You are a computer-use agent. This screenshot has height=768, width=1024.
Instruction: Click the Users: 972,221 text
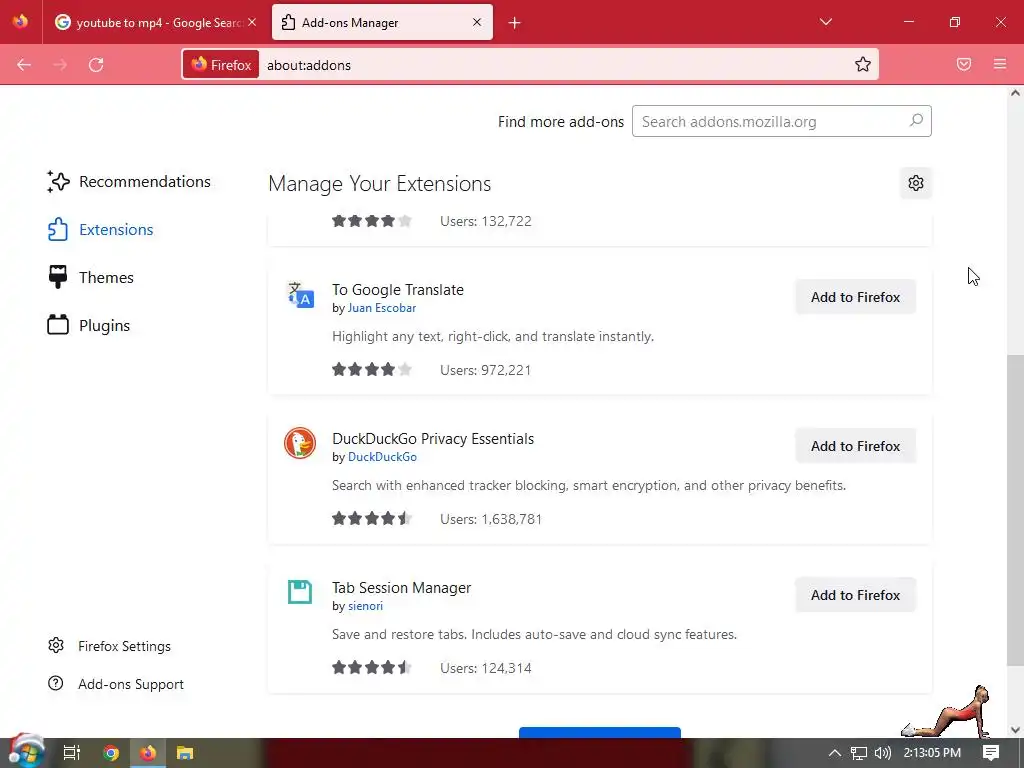485,370
